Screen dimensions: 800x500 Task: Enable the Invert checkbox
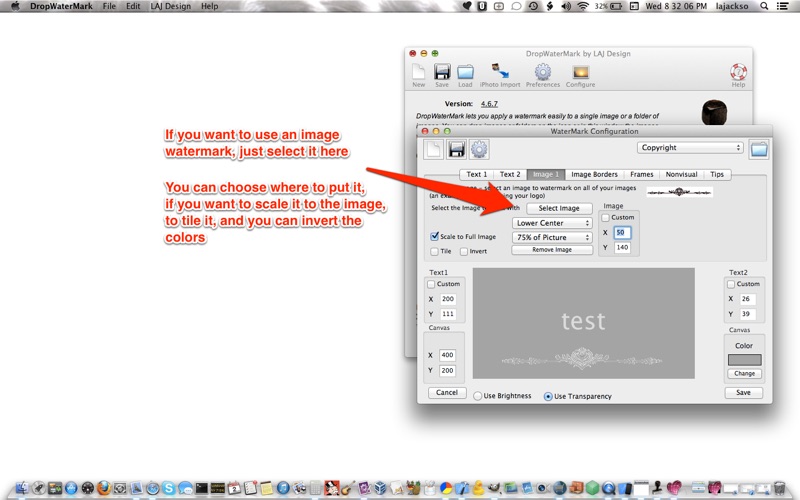click(464, 252)
